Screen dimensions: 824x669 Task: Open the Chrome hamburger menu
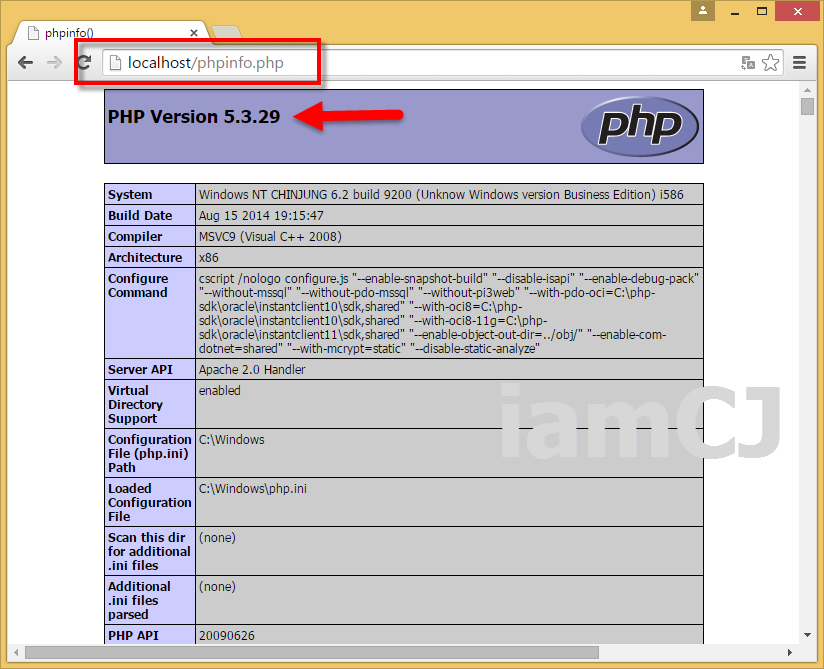coord(799,63)
